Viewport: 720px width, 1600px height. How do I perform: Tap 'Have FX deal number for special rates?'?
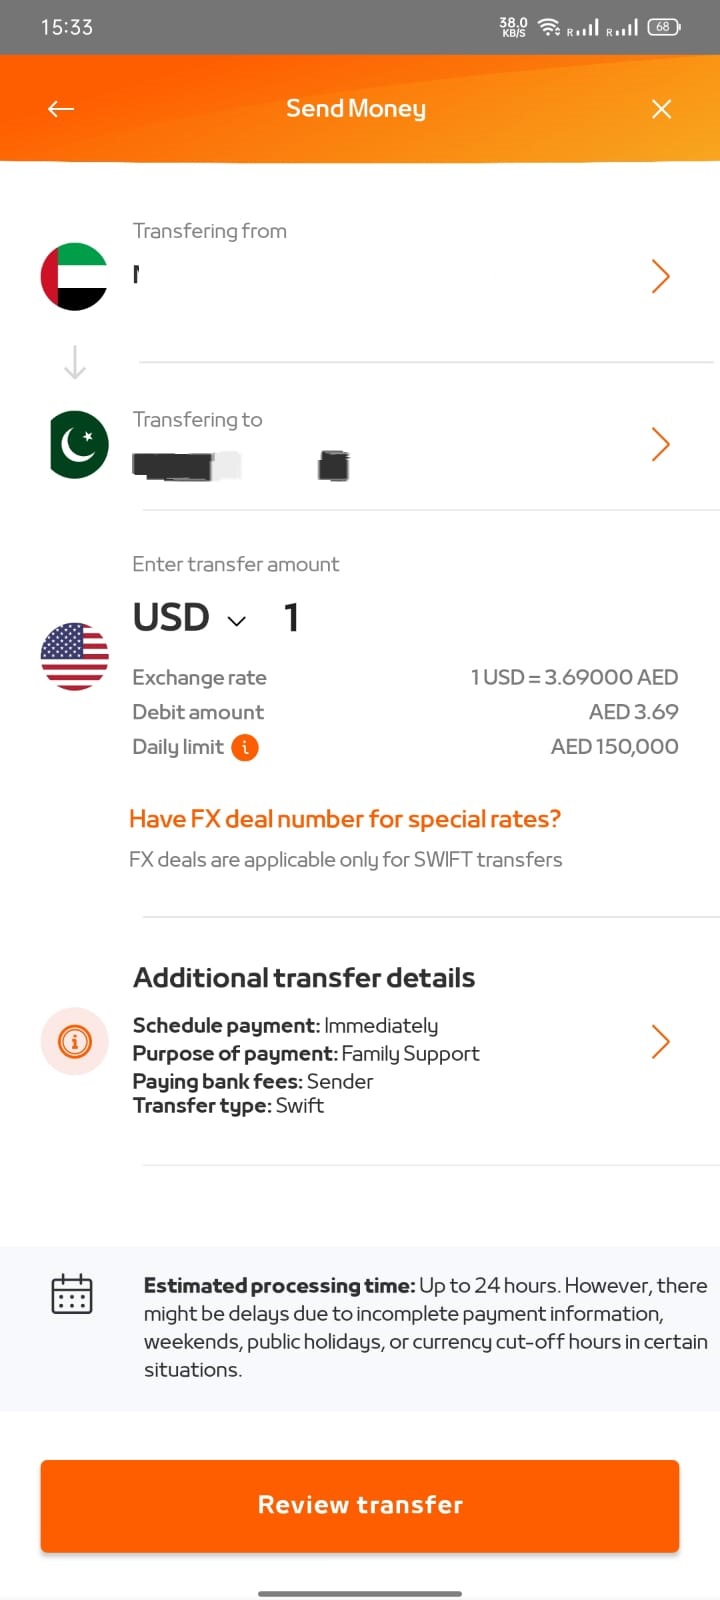345,819
